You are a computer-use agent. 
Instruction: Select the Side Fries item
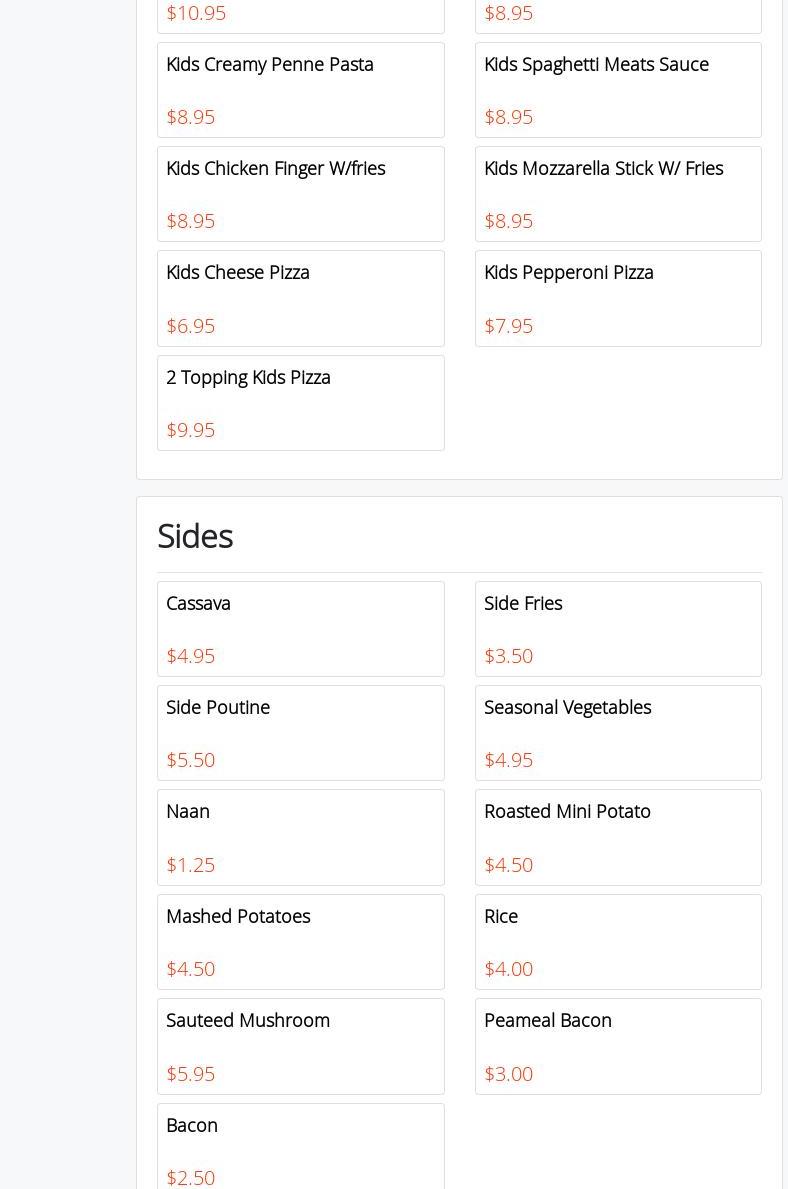point(617,629)
